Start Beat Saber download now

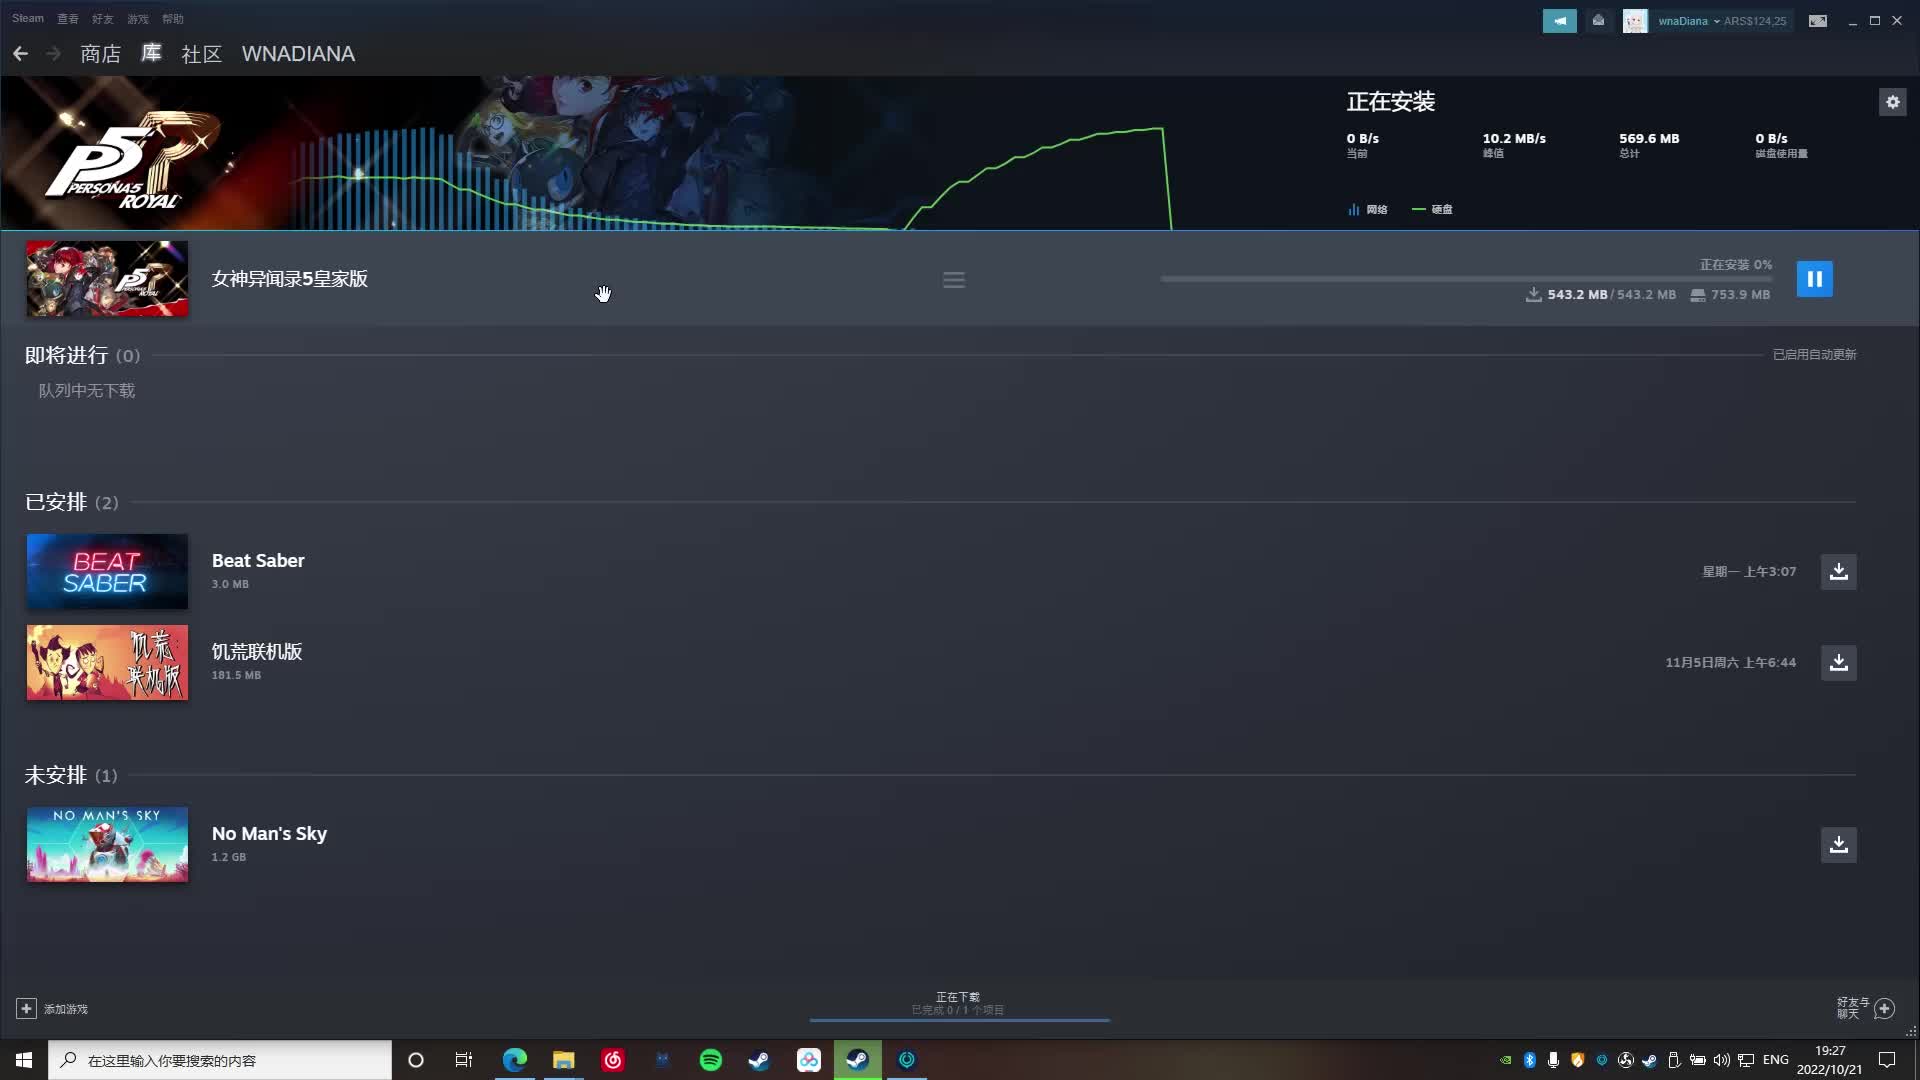[x=1838, y=572]
